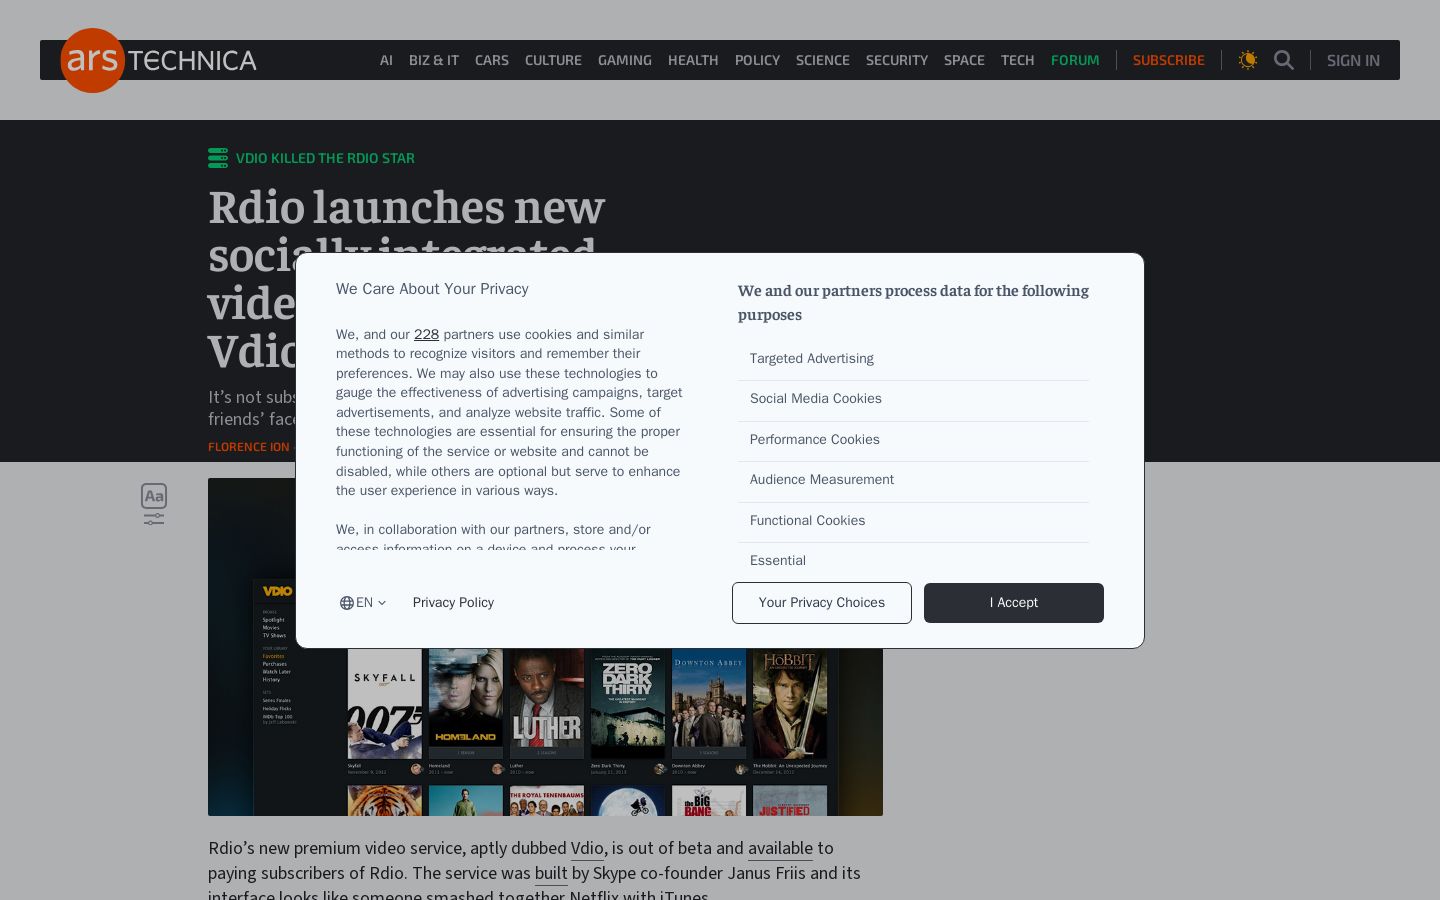Click the Ars Technica logo
This screenshot has height=900, width=1440.
click(x=159, y=60)
